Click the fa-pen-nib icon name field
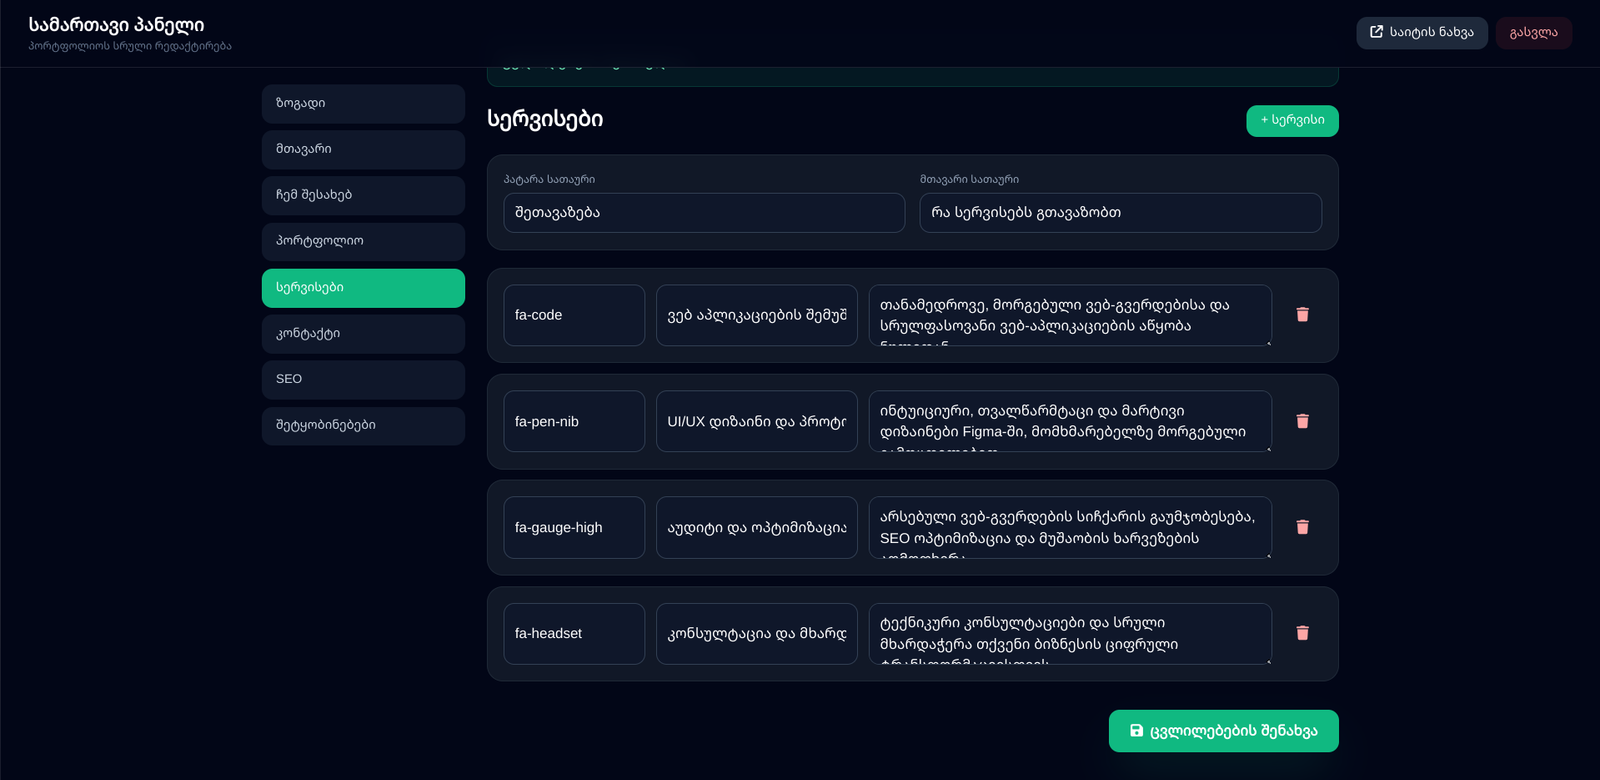The image size is (1600, 780). pyautogui.click(x=574, y=421)
